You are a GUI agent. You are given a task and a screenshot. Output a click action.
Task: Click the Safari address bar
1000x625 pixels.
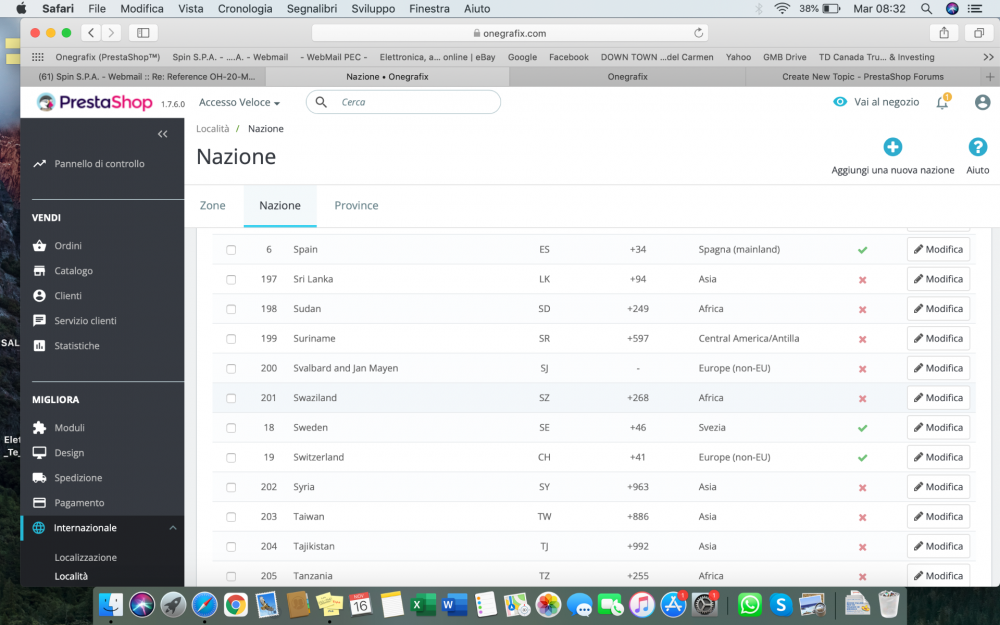(510, 33)
